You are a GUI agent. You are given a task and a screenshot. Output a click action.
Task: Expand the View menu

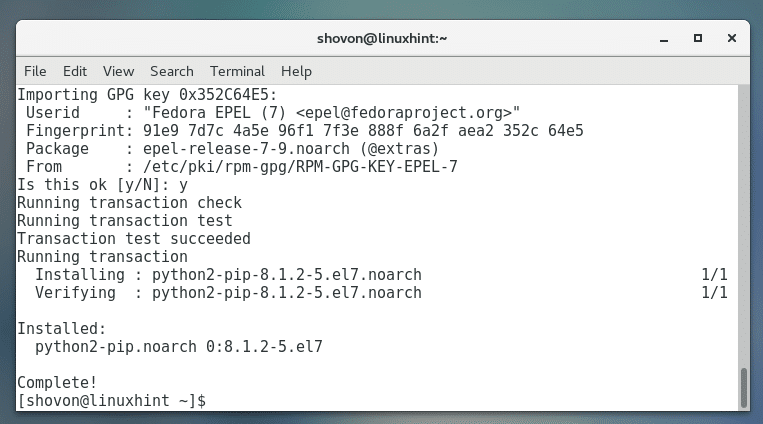(x=118, y=71)
